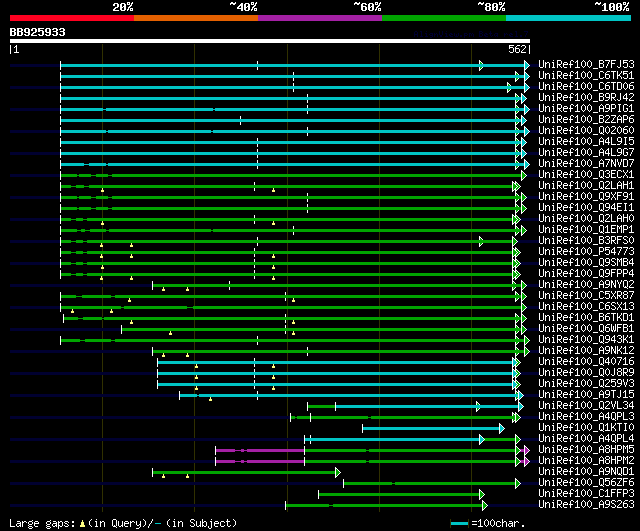This screenshot has width=640, height=531.
Task: Click the green arrowhead ending UniRef100_A9S263 alignment
Action: pos(484,506)
